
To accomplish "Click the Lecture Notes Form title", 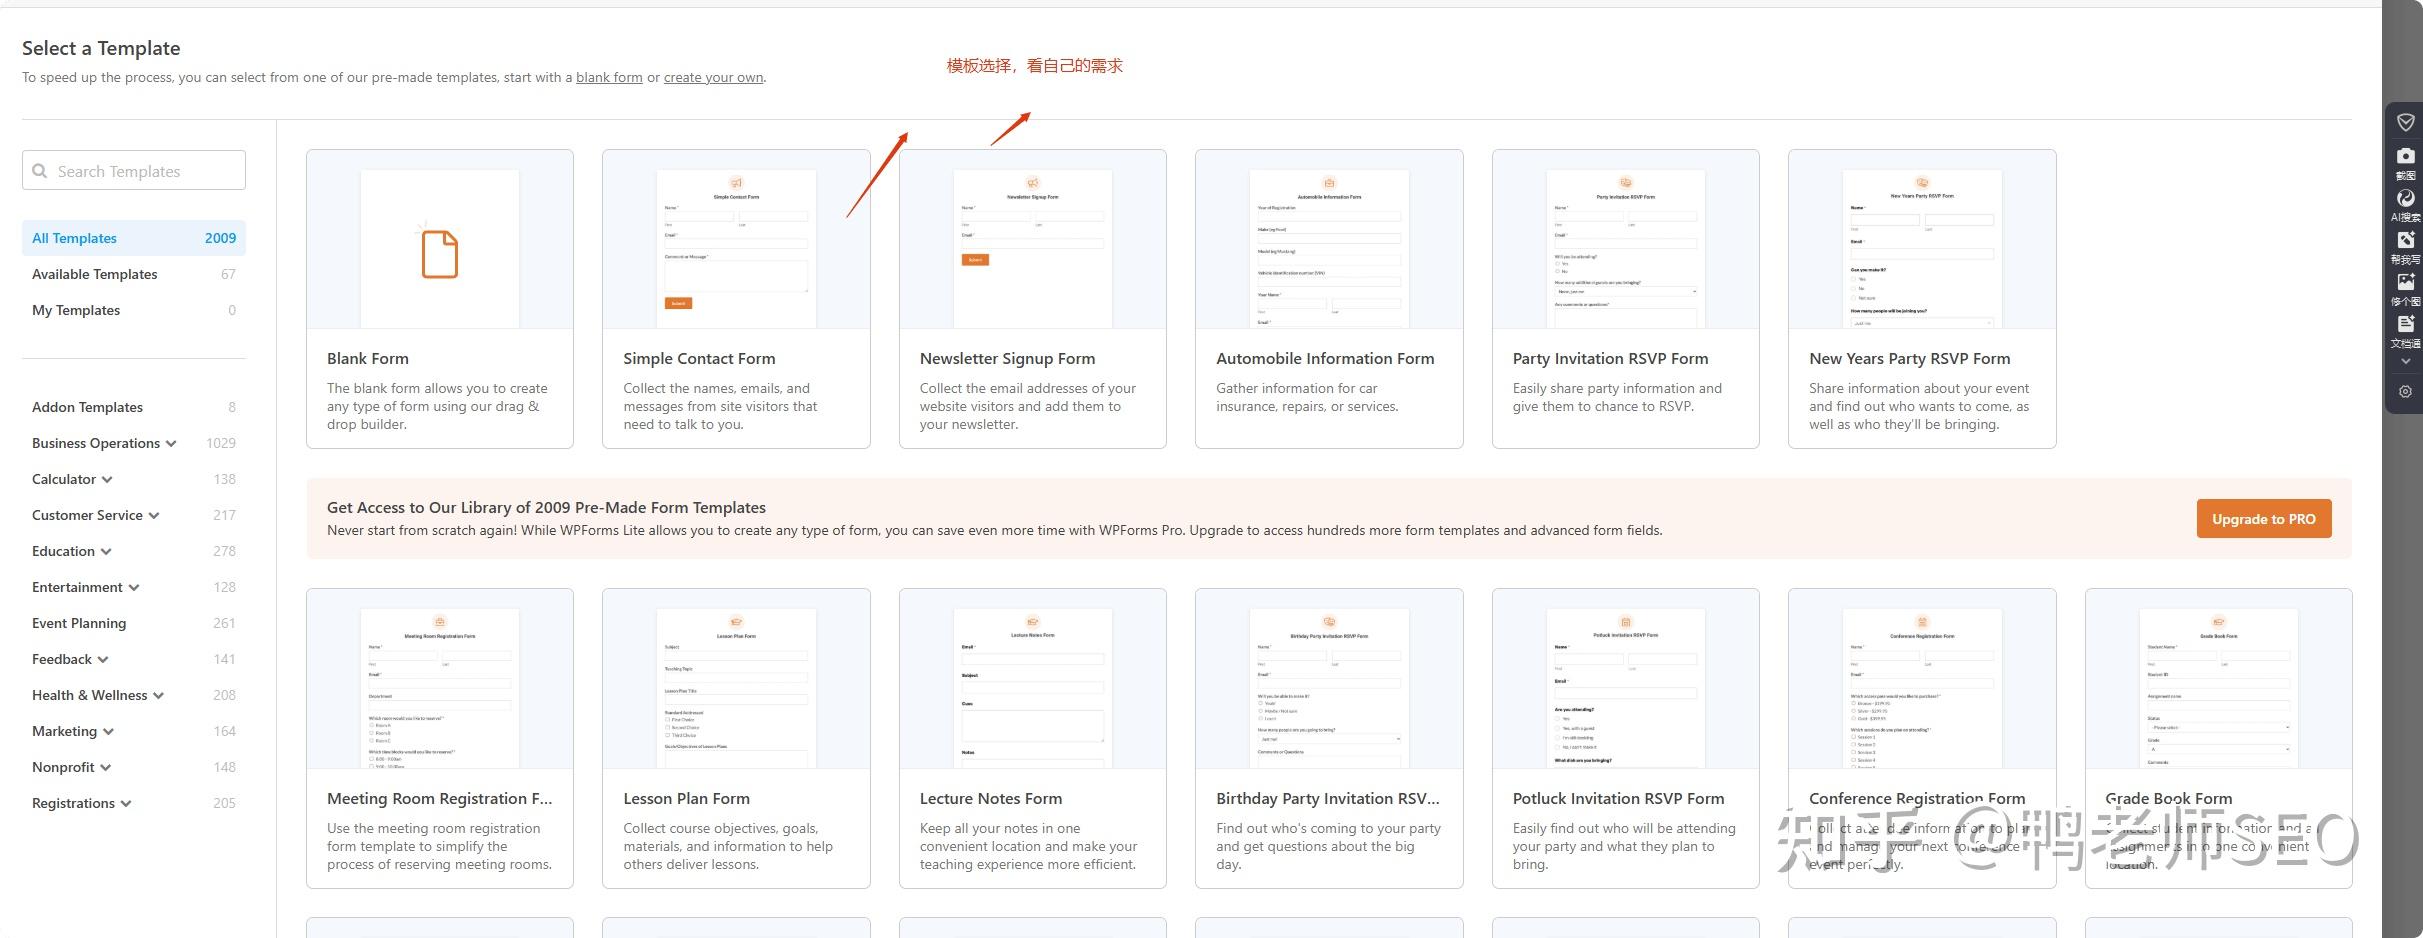I will click(x=991, y=798).
